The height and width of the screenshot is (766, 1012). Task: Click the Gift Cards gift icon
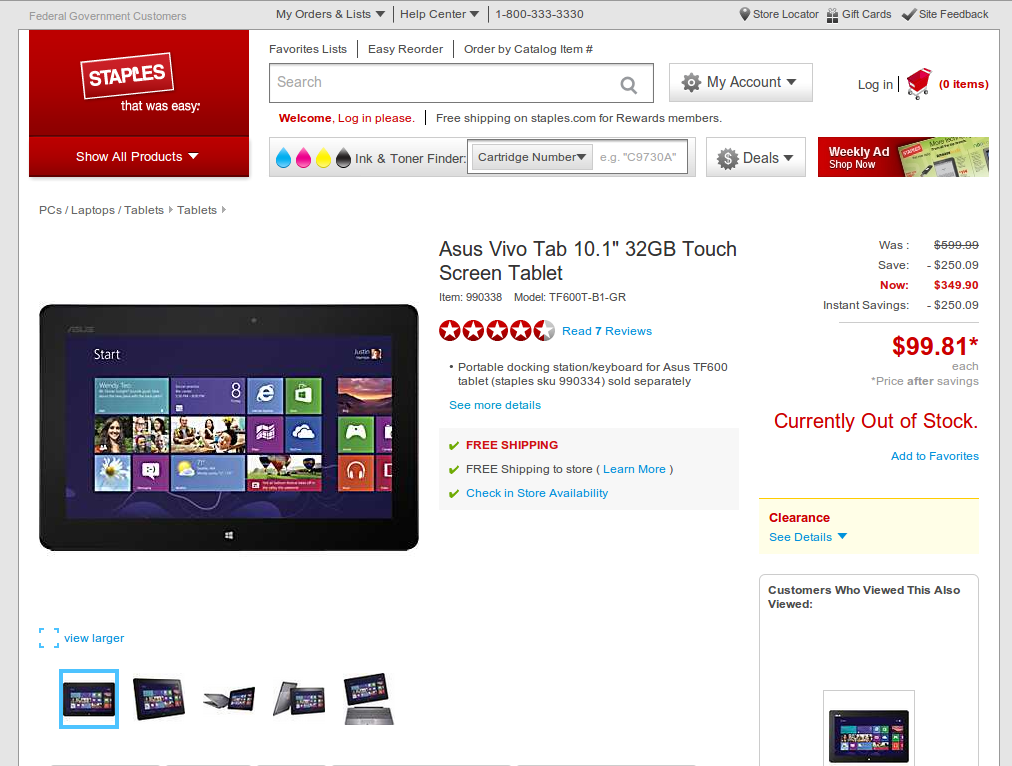(x=833, y=14)
